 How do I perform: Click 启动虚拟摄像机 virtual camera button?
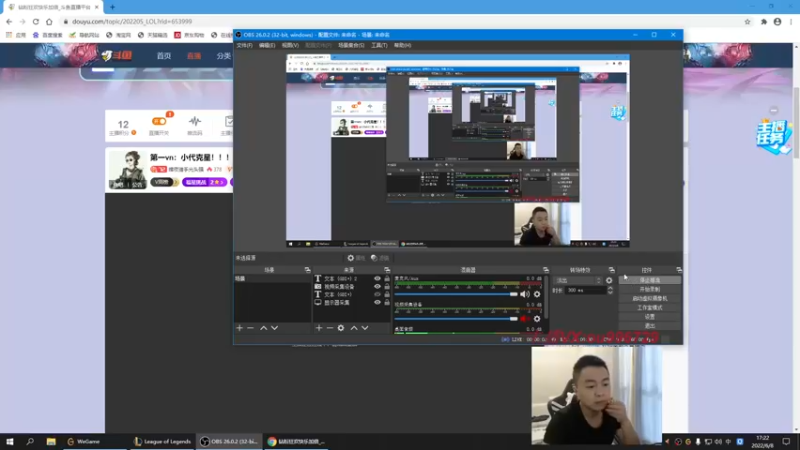click(649, 298)
